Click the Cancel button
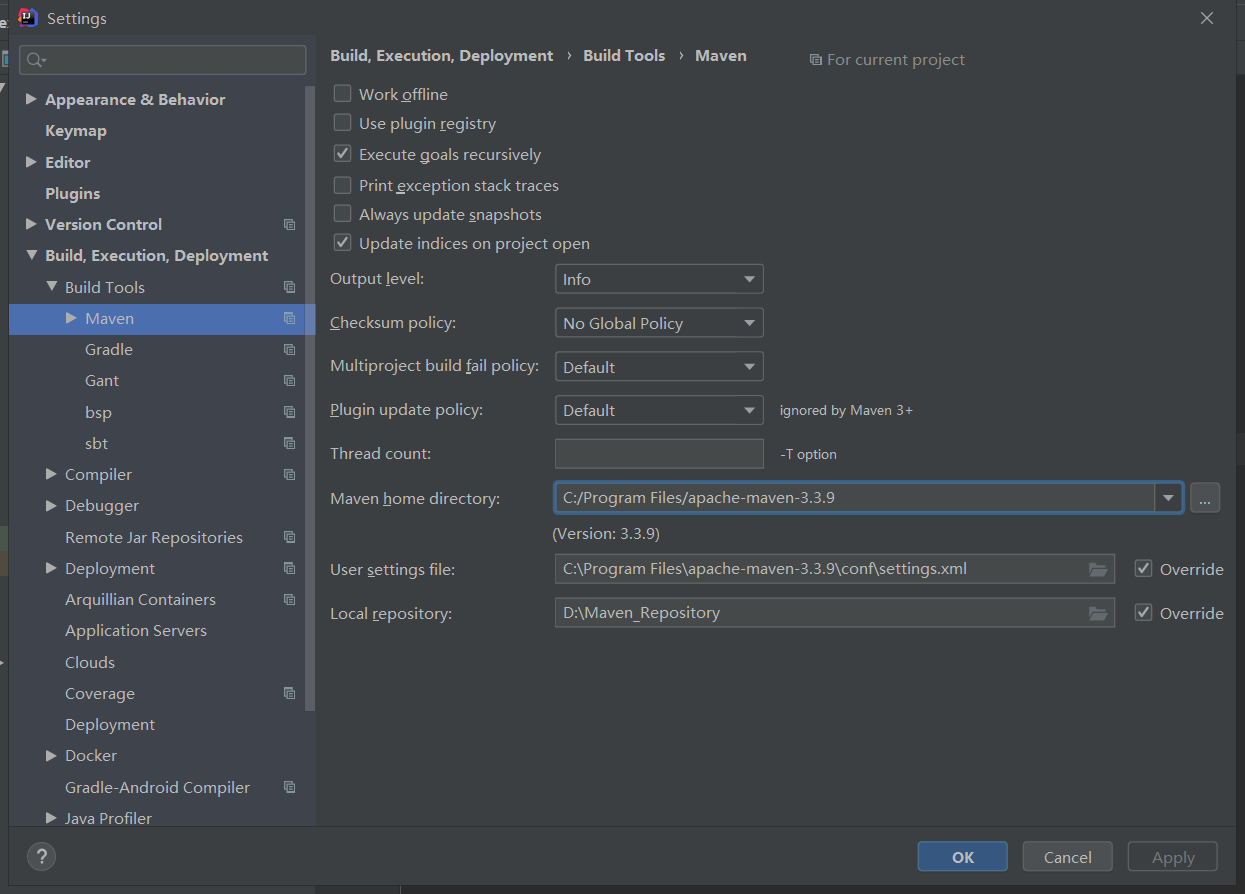 pyautogui.click(x=1068, y=857)
